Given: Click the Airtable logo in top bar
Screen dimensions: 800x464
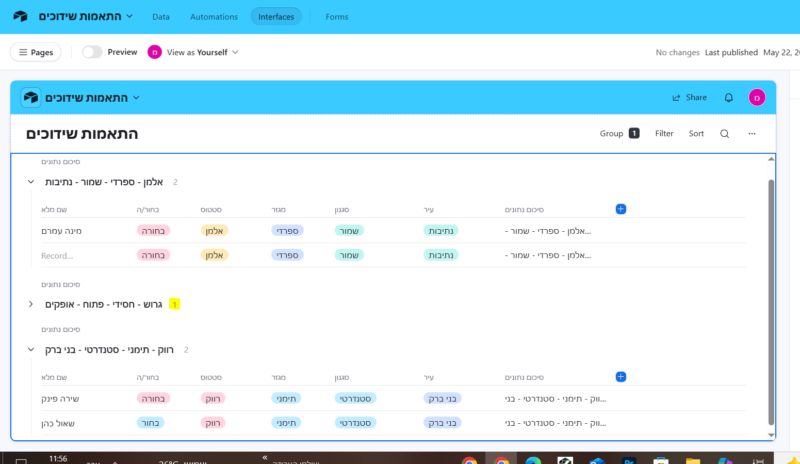Looking at the screenshot, I should pos(20,17).
